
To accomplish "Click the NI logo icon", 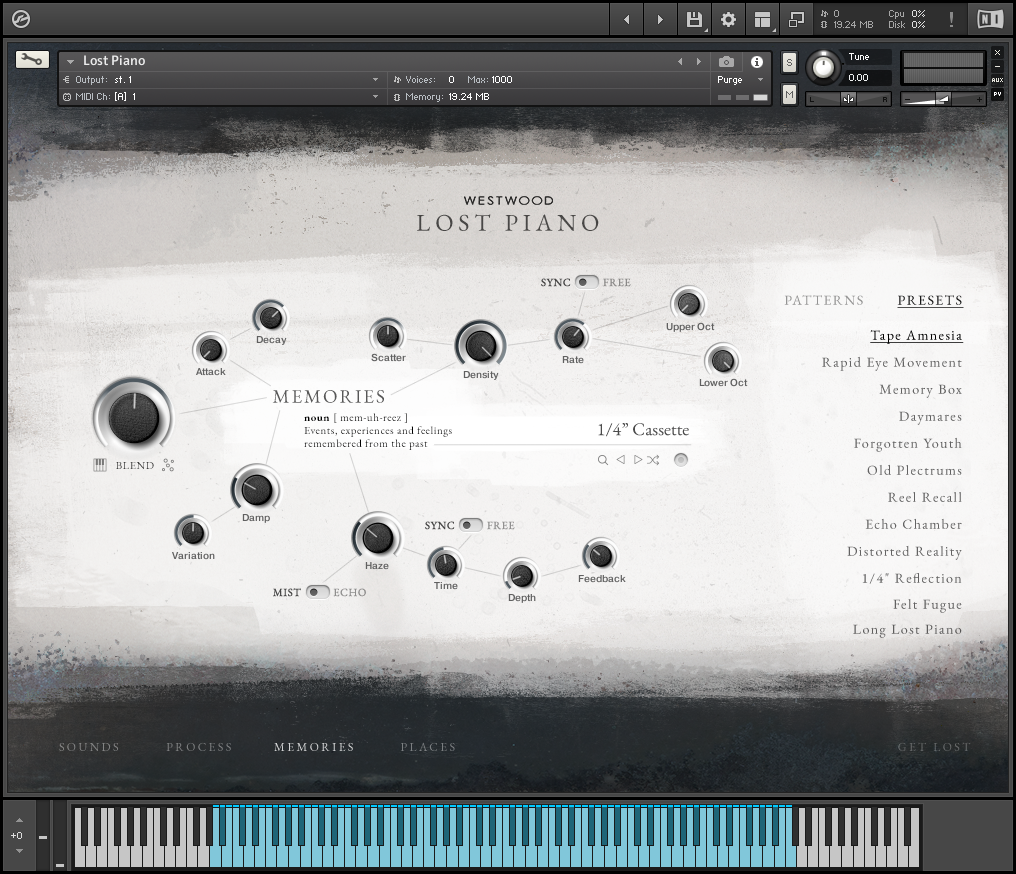I will (989, 19).
